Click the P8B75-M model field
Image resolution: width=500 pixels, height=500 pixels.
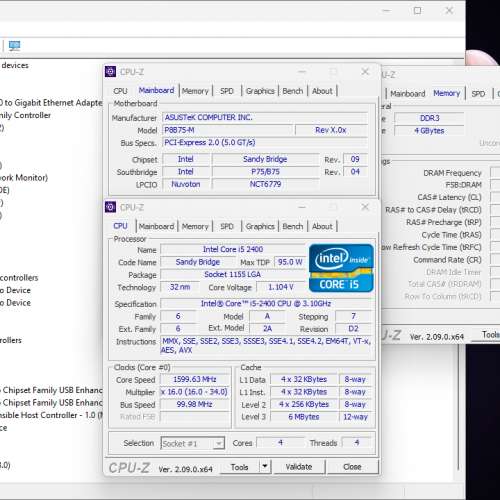pos(228,130)
